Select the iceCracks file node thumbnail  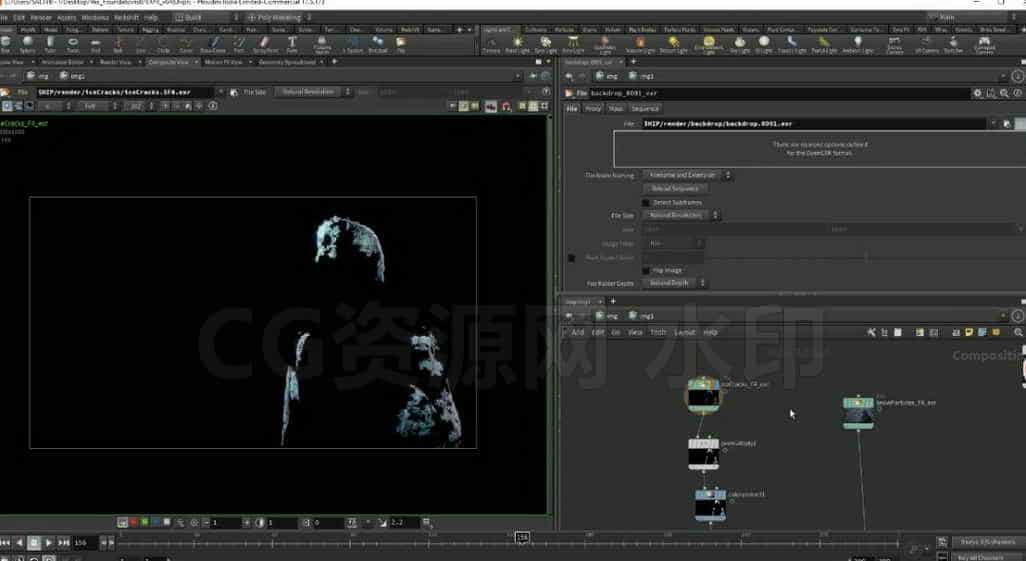pos(703,395)
